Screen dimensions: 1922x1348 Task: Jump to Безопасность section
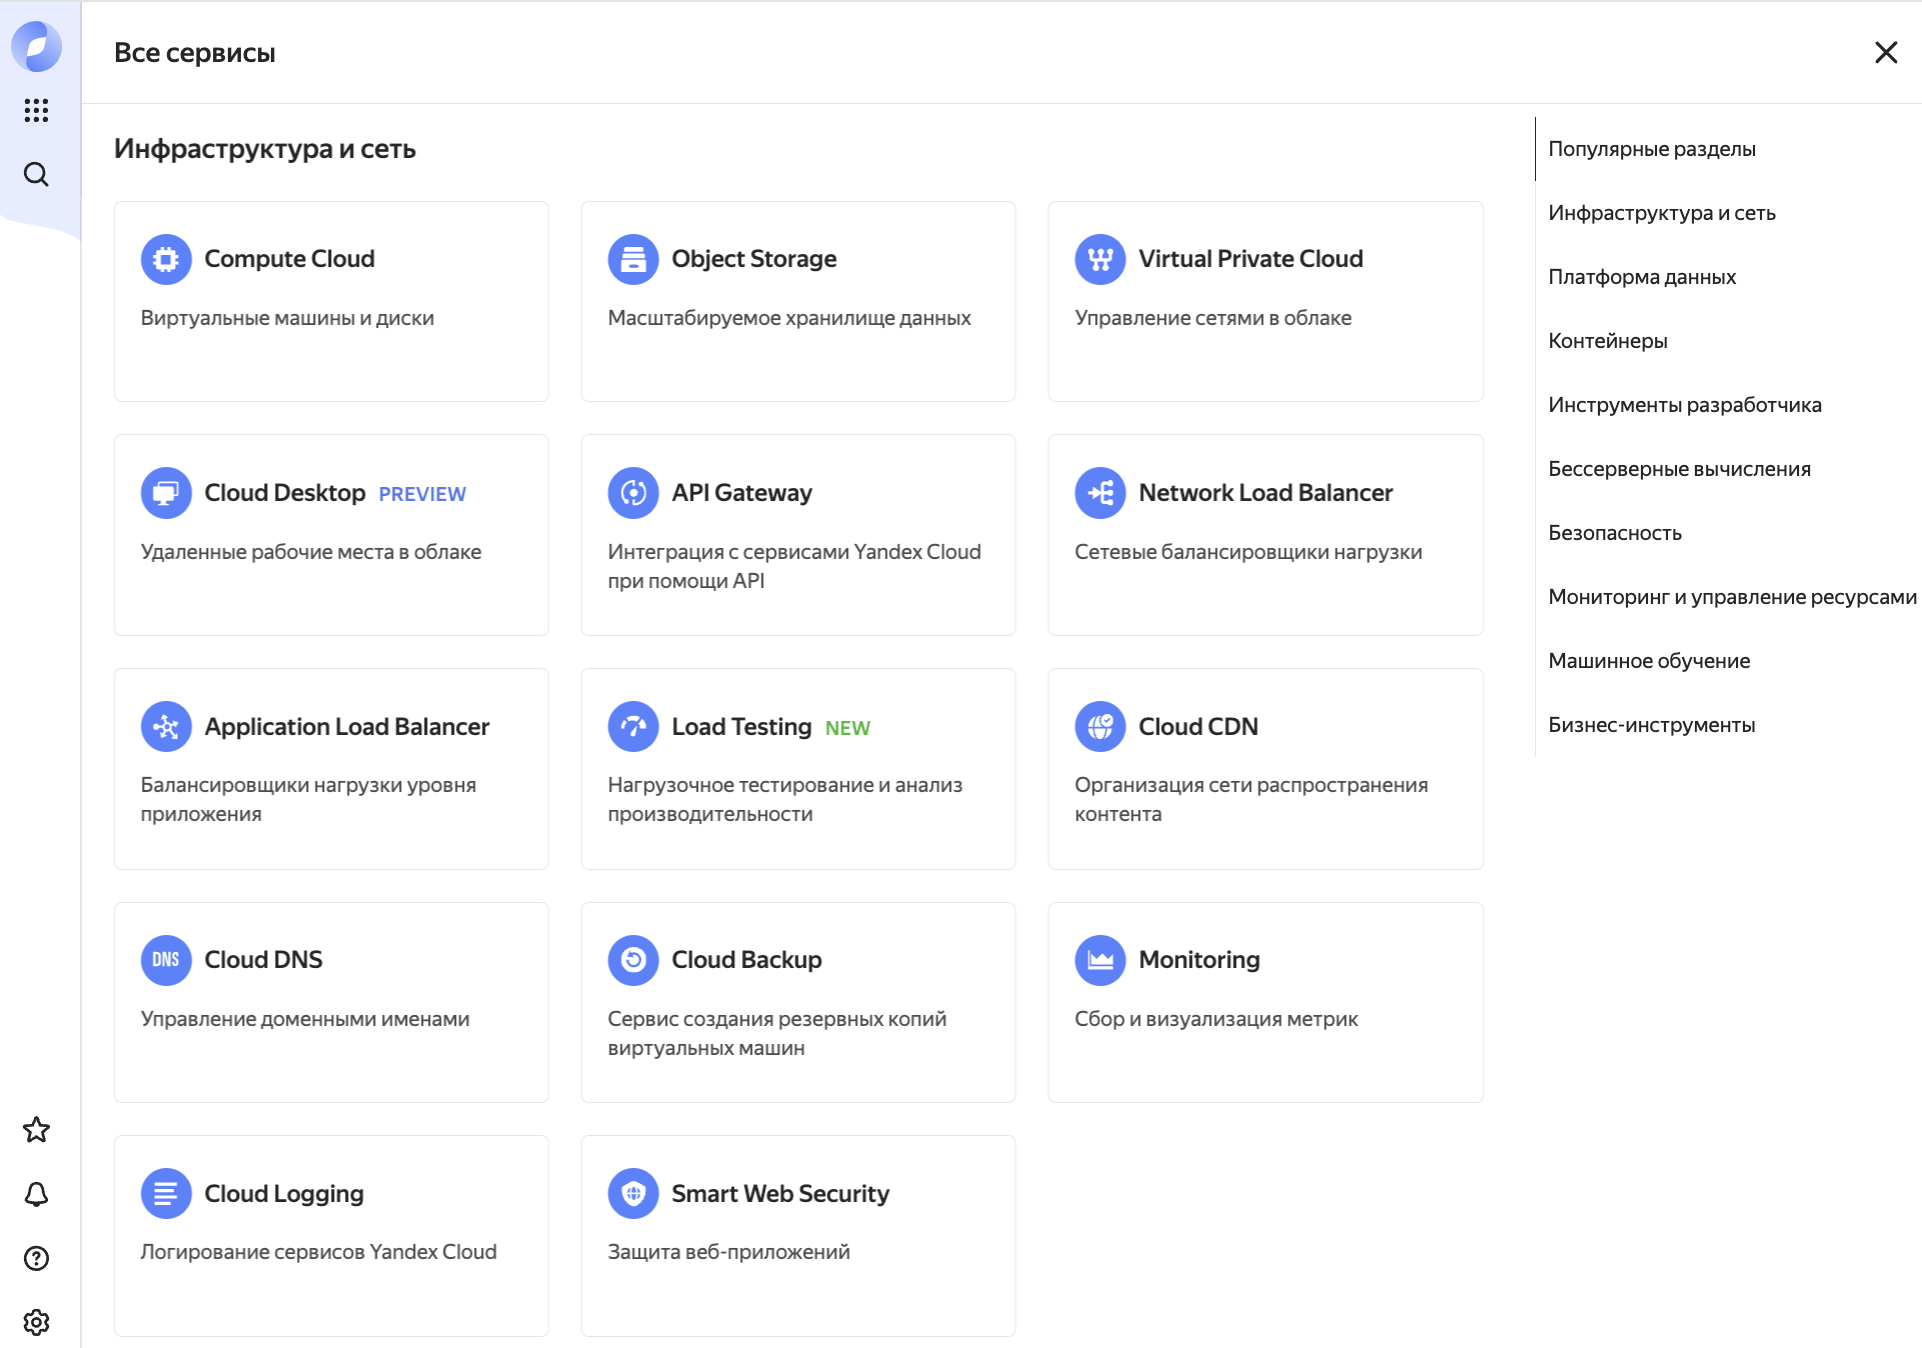pyautogui.click(x=1615, y=533)
